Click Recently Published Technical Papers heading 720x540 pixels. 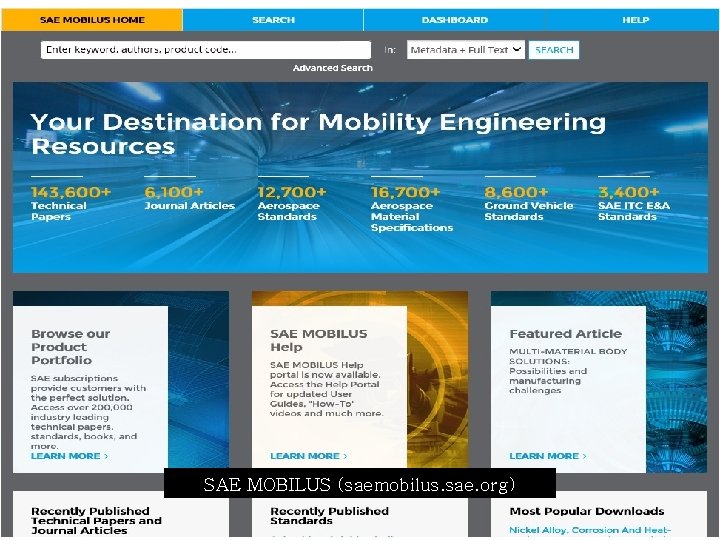[x=96, y=521]
